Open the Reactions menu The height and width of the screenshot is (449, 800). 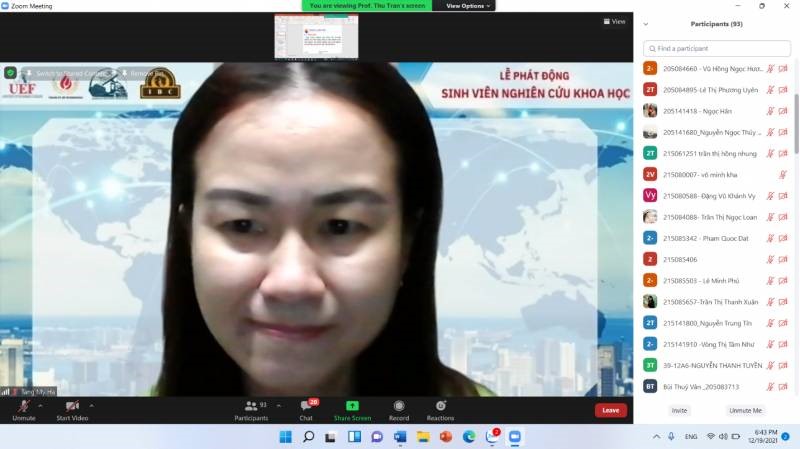(440, 406)
